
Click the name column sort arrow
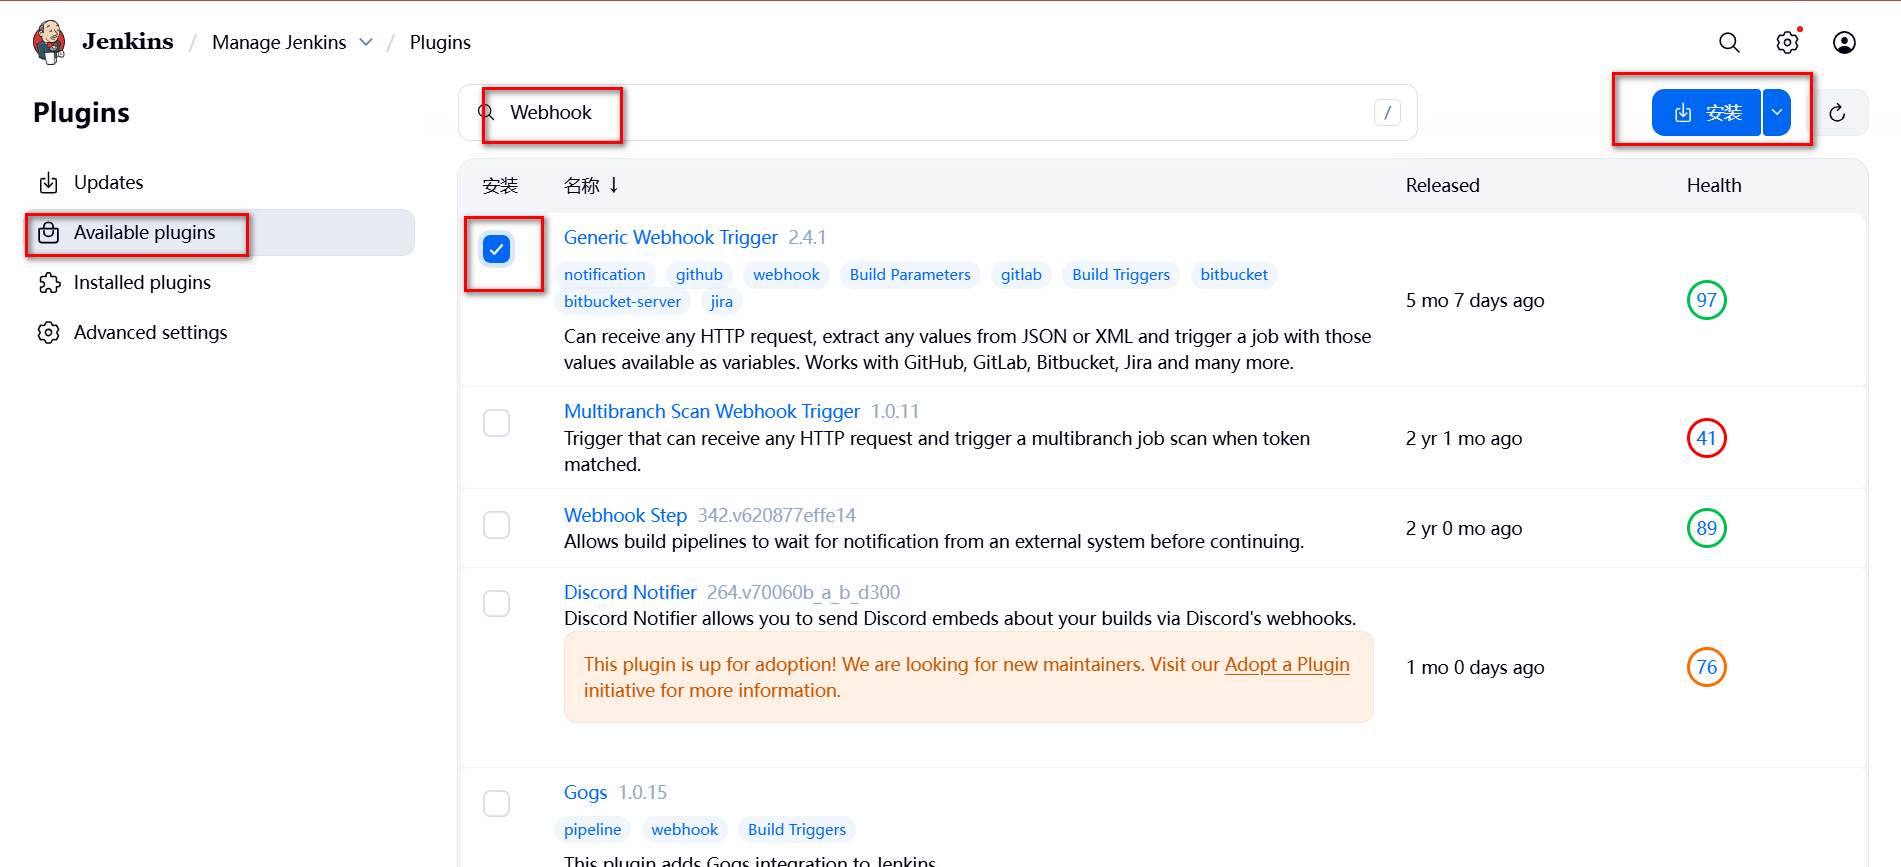[x=614, y=185]
